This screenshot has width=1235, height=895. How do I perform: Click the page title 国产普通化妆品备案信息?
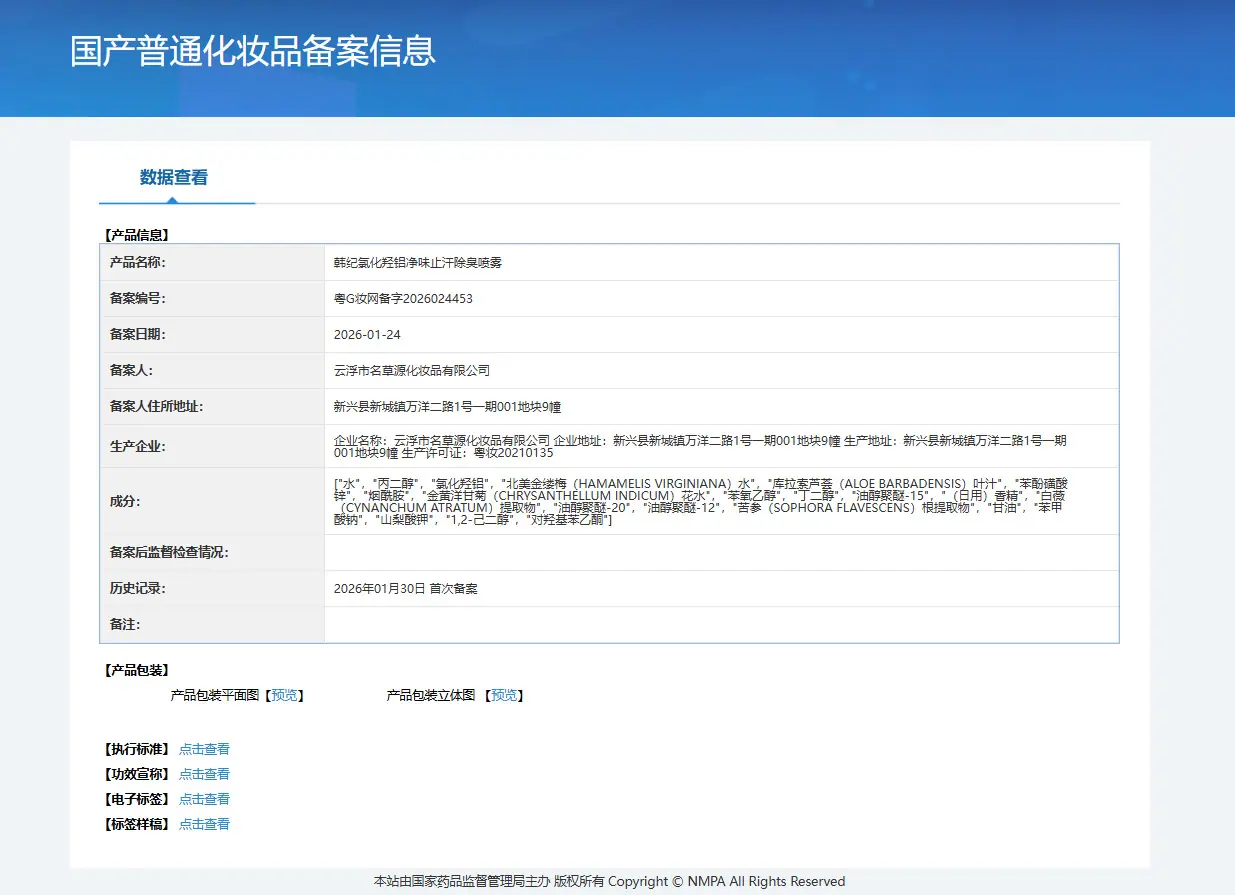253,51
